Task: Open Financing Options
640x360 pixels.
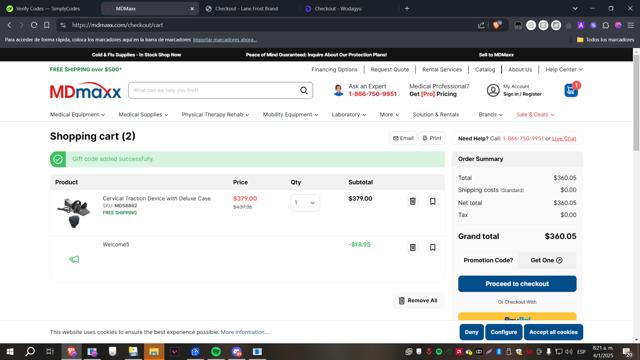Action: pos(334,69)
